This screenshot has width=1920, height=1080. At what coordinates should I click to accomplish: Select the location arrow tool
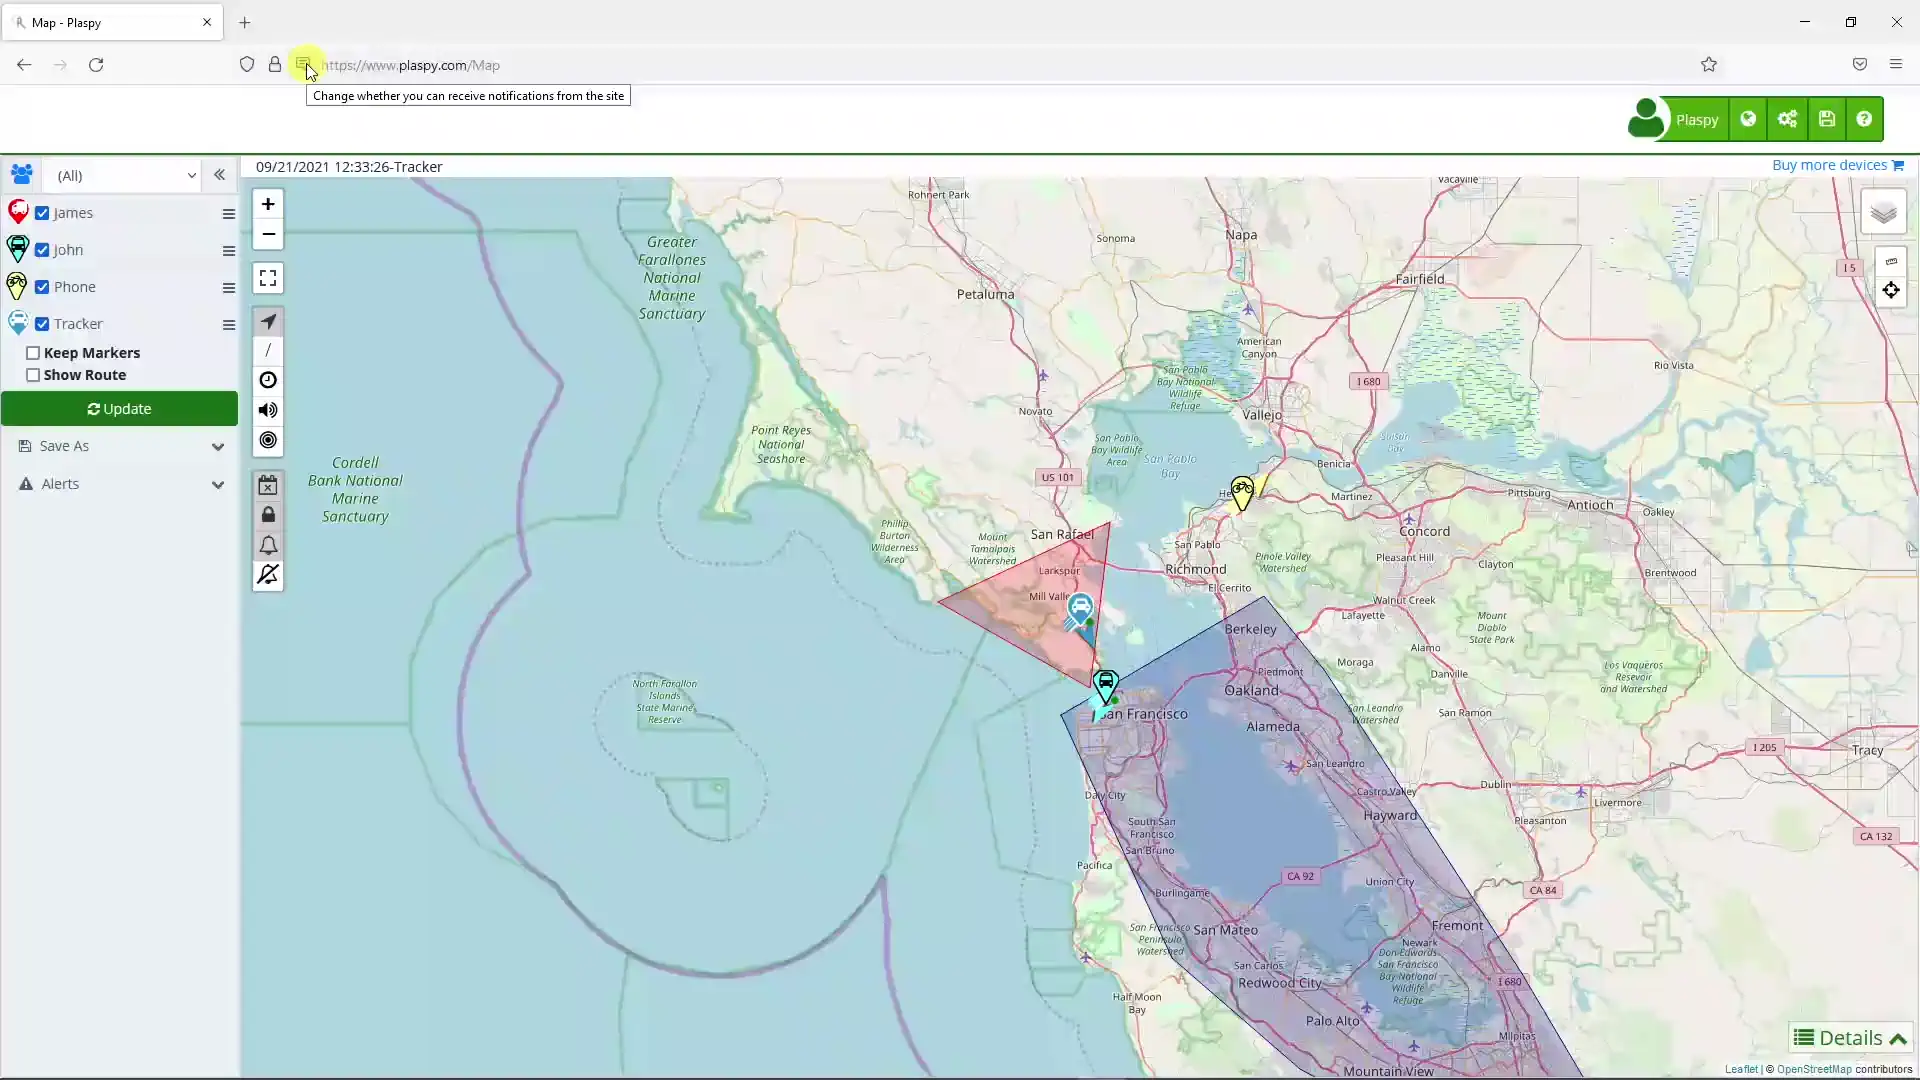tap(268, 322)
